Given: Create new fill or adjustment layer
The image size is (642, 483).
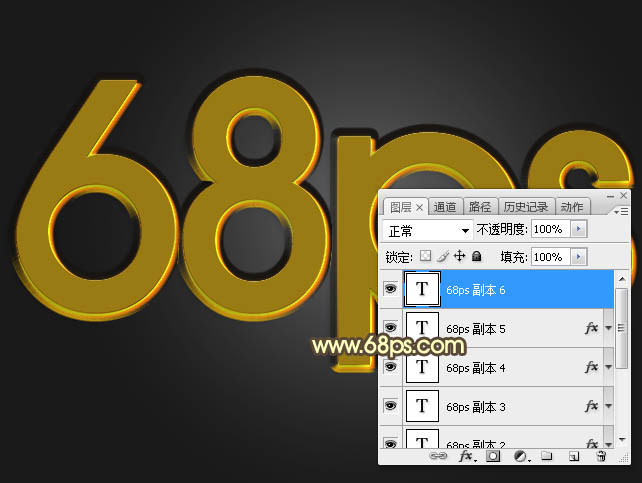Looking at the screenshot, I should click(x=521, y=456).
